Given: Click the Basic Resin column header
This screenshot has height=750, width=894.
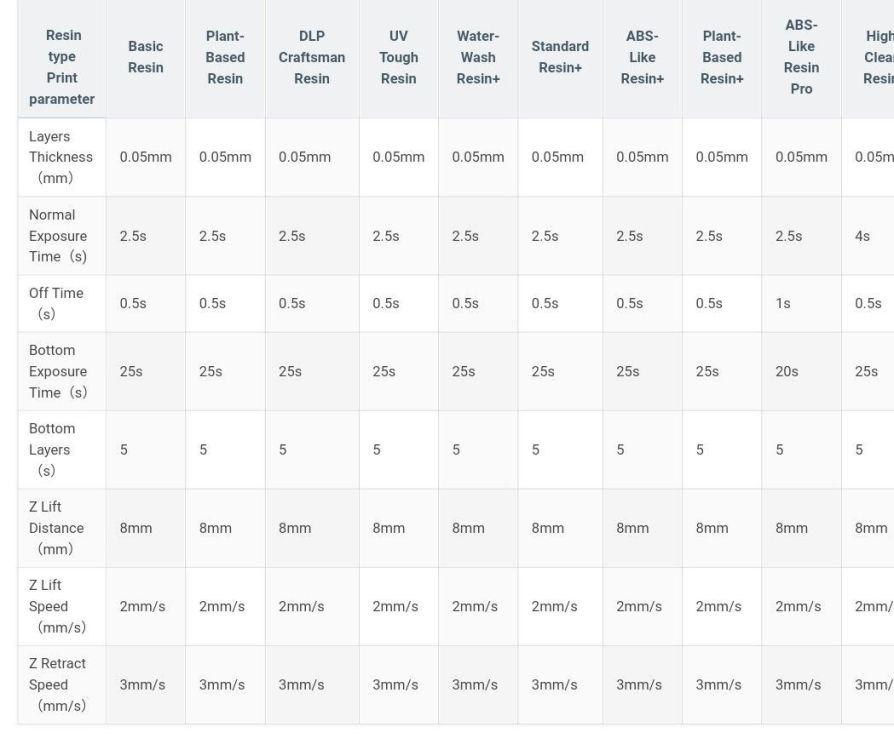Looking at the screenshot, I should pos(146,57).
